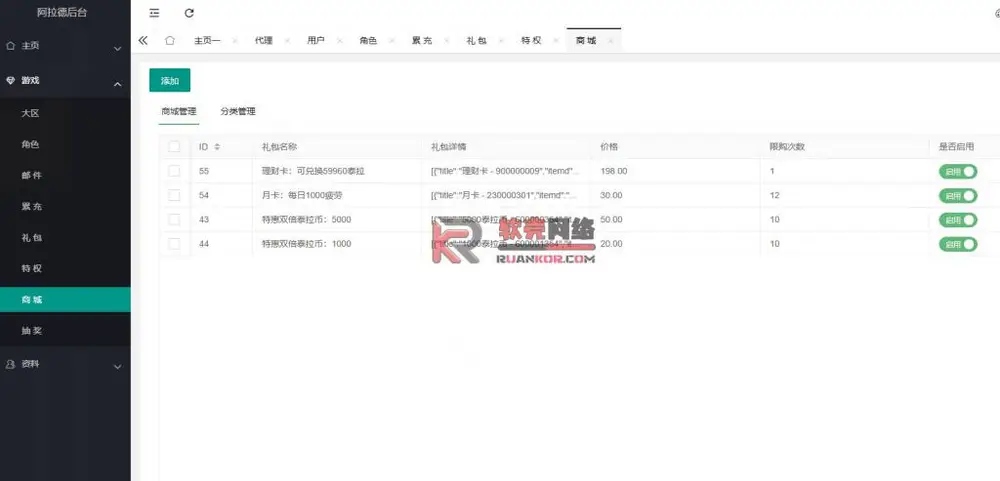Check the checkbox for row ID 43

coord(174,219)
